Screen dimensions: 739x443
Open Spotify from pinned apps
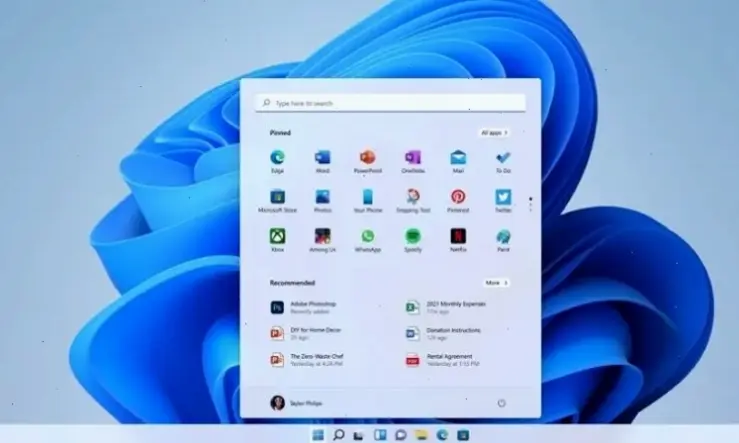[x=413, y=240]
